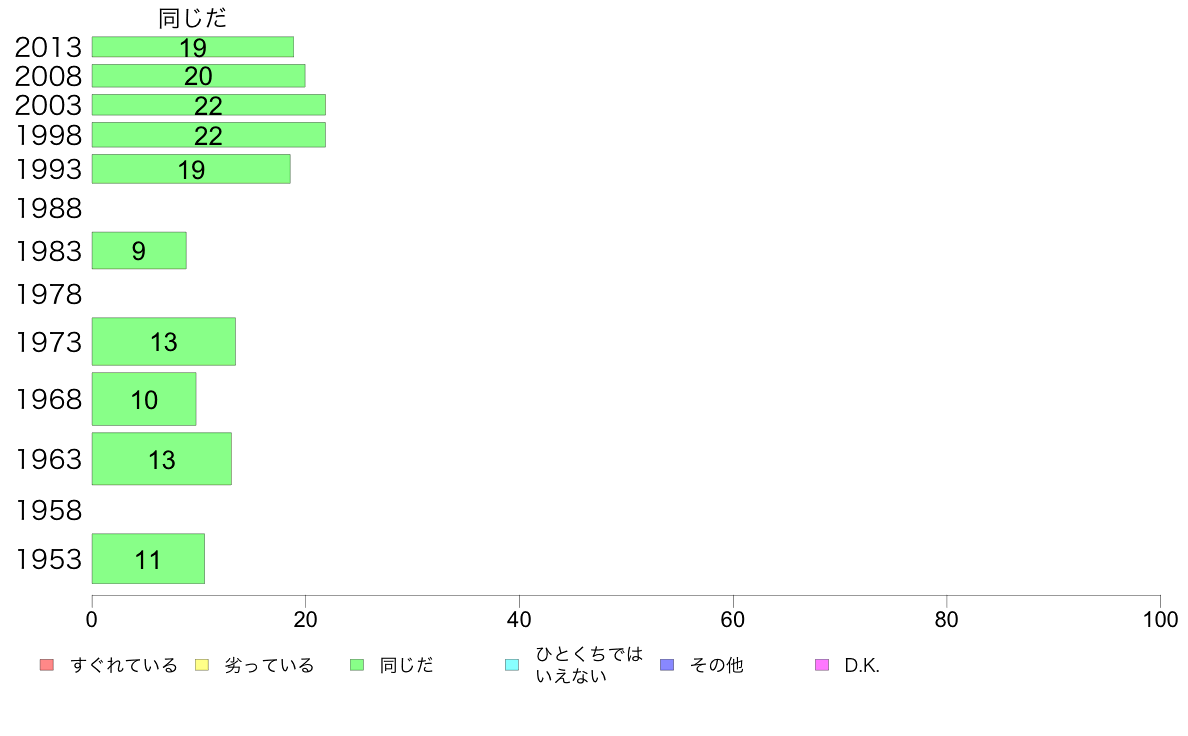1188x736 pixels.
Task: Select the 1968 bar showing 10
Action: pos(144,399)
